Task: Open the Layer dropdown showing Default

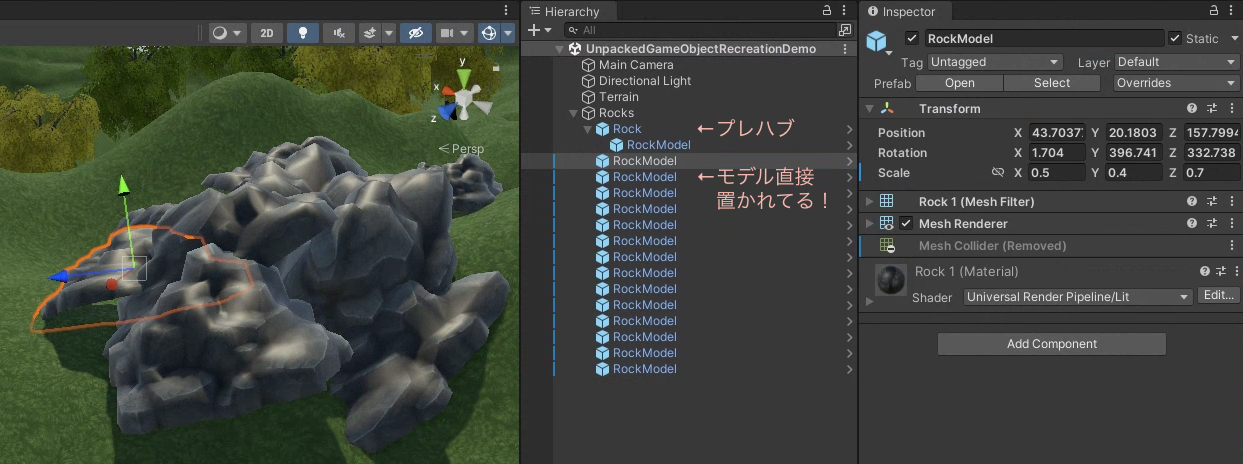Action: click(1176, 62)
